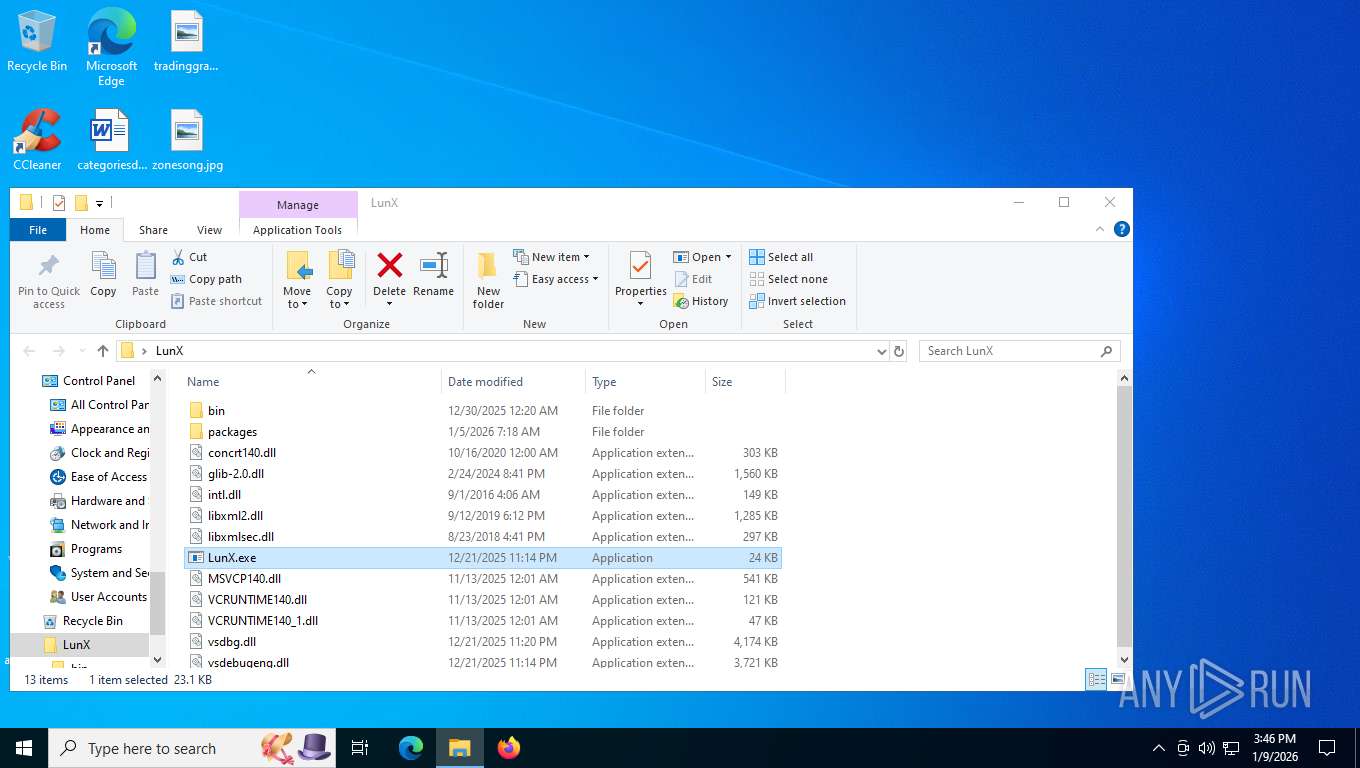
Task: Select the bin folder
Action: (482, 411)
